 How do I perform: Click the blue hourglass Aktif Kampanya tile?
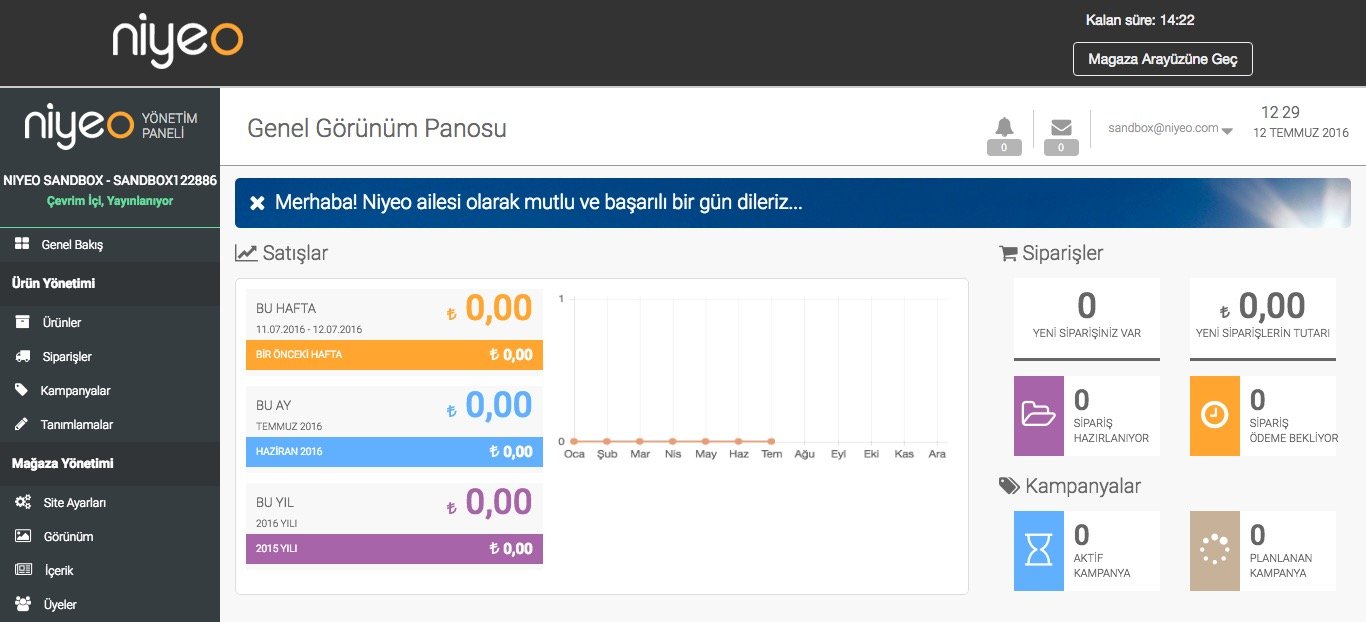[x=1039, y=551]
